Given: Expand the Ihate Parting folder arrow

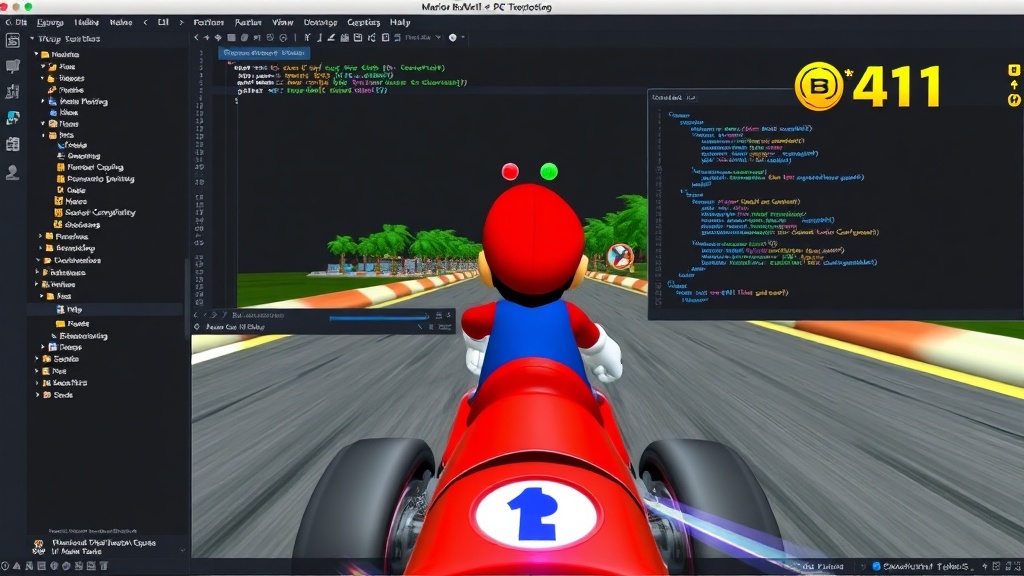Looking at the screenshot, I should 43,101.
